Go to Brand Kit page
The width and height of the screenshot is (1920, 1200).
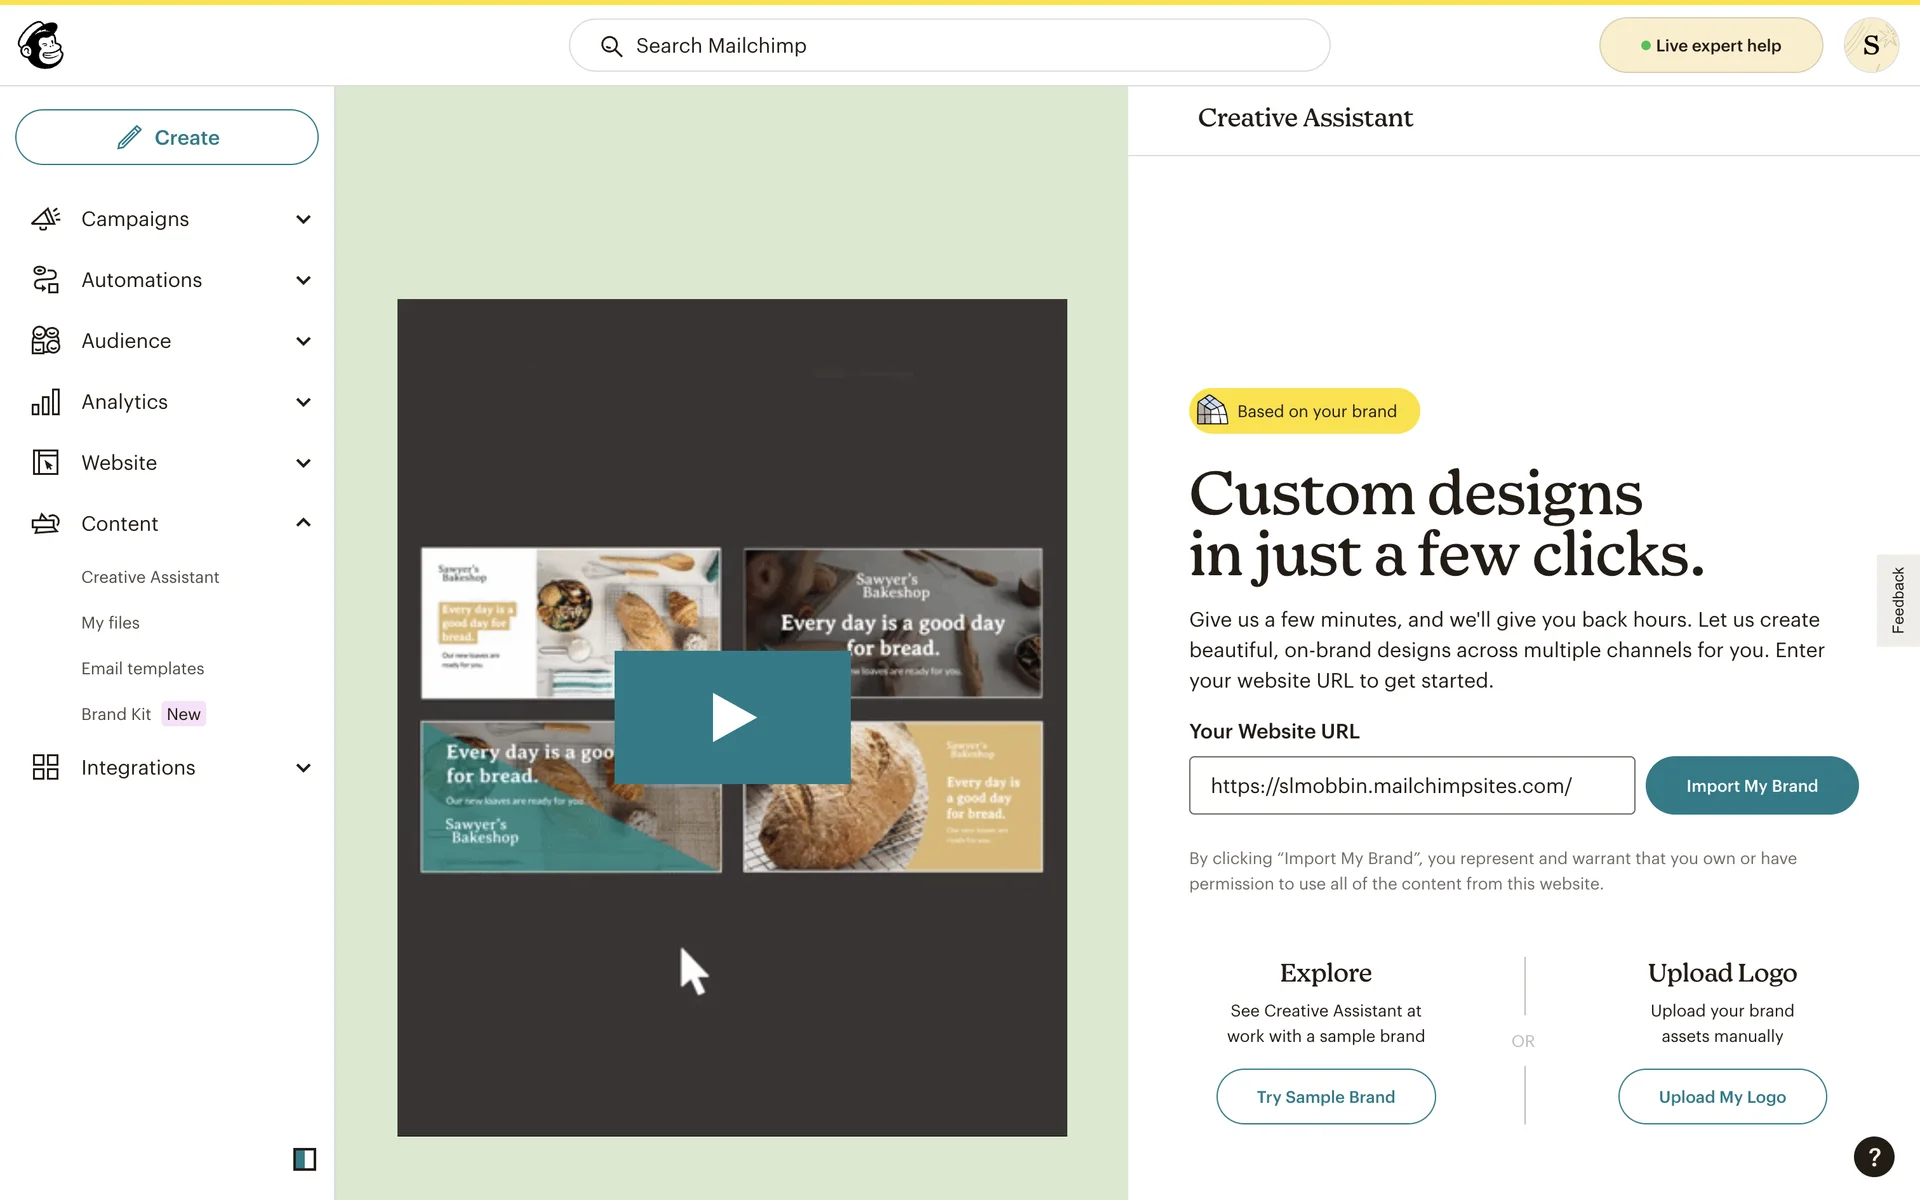pos(116,714)
